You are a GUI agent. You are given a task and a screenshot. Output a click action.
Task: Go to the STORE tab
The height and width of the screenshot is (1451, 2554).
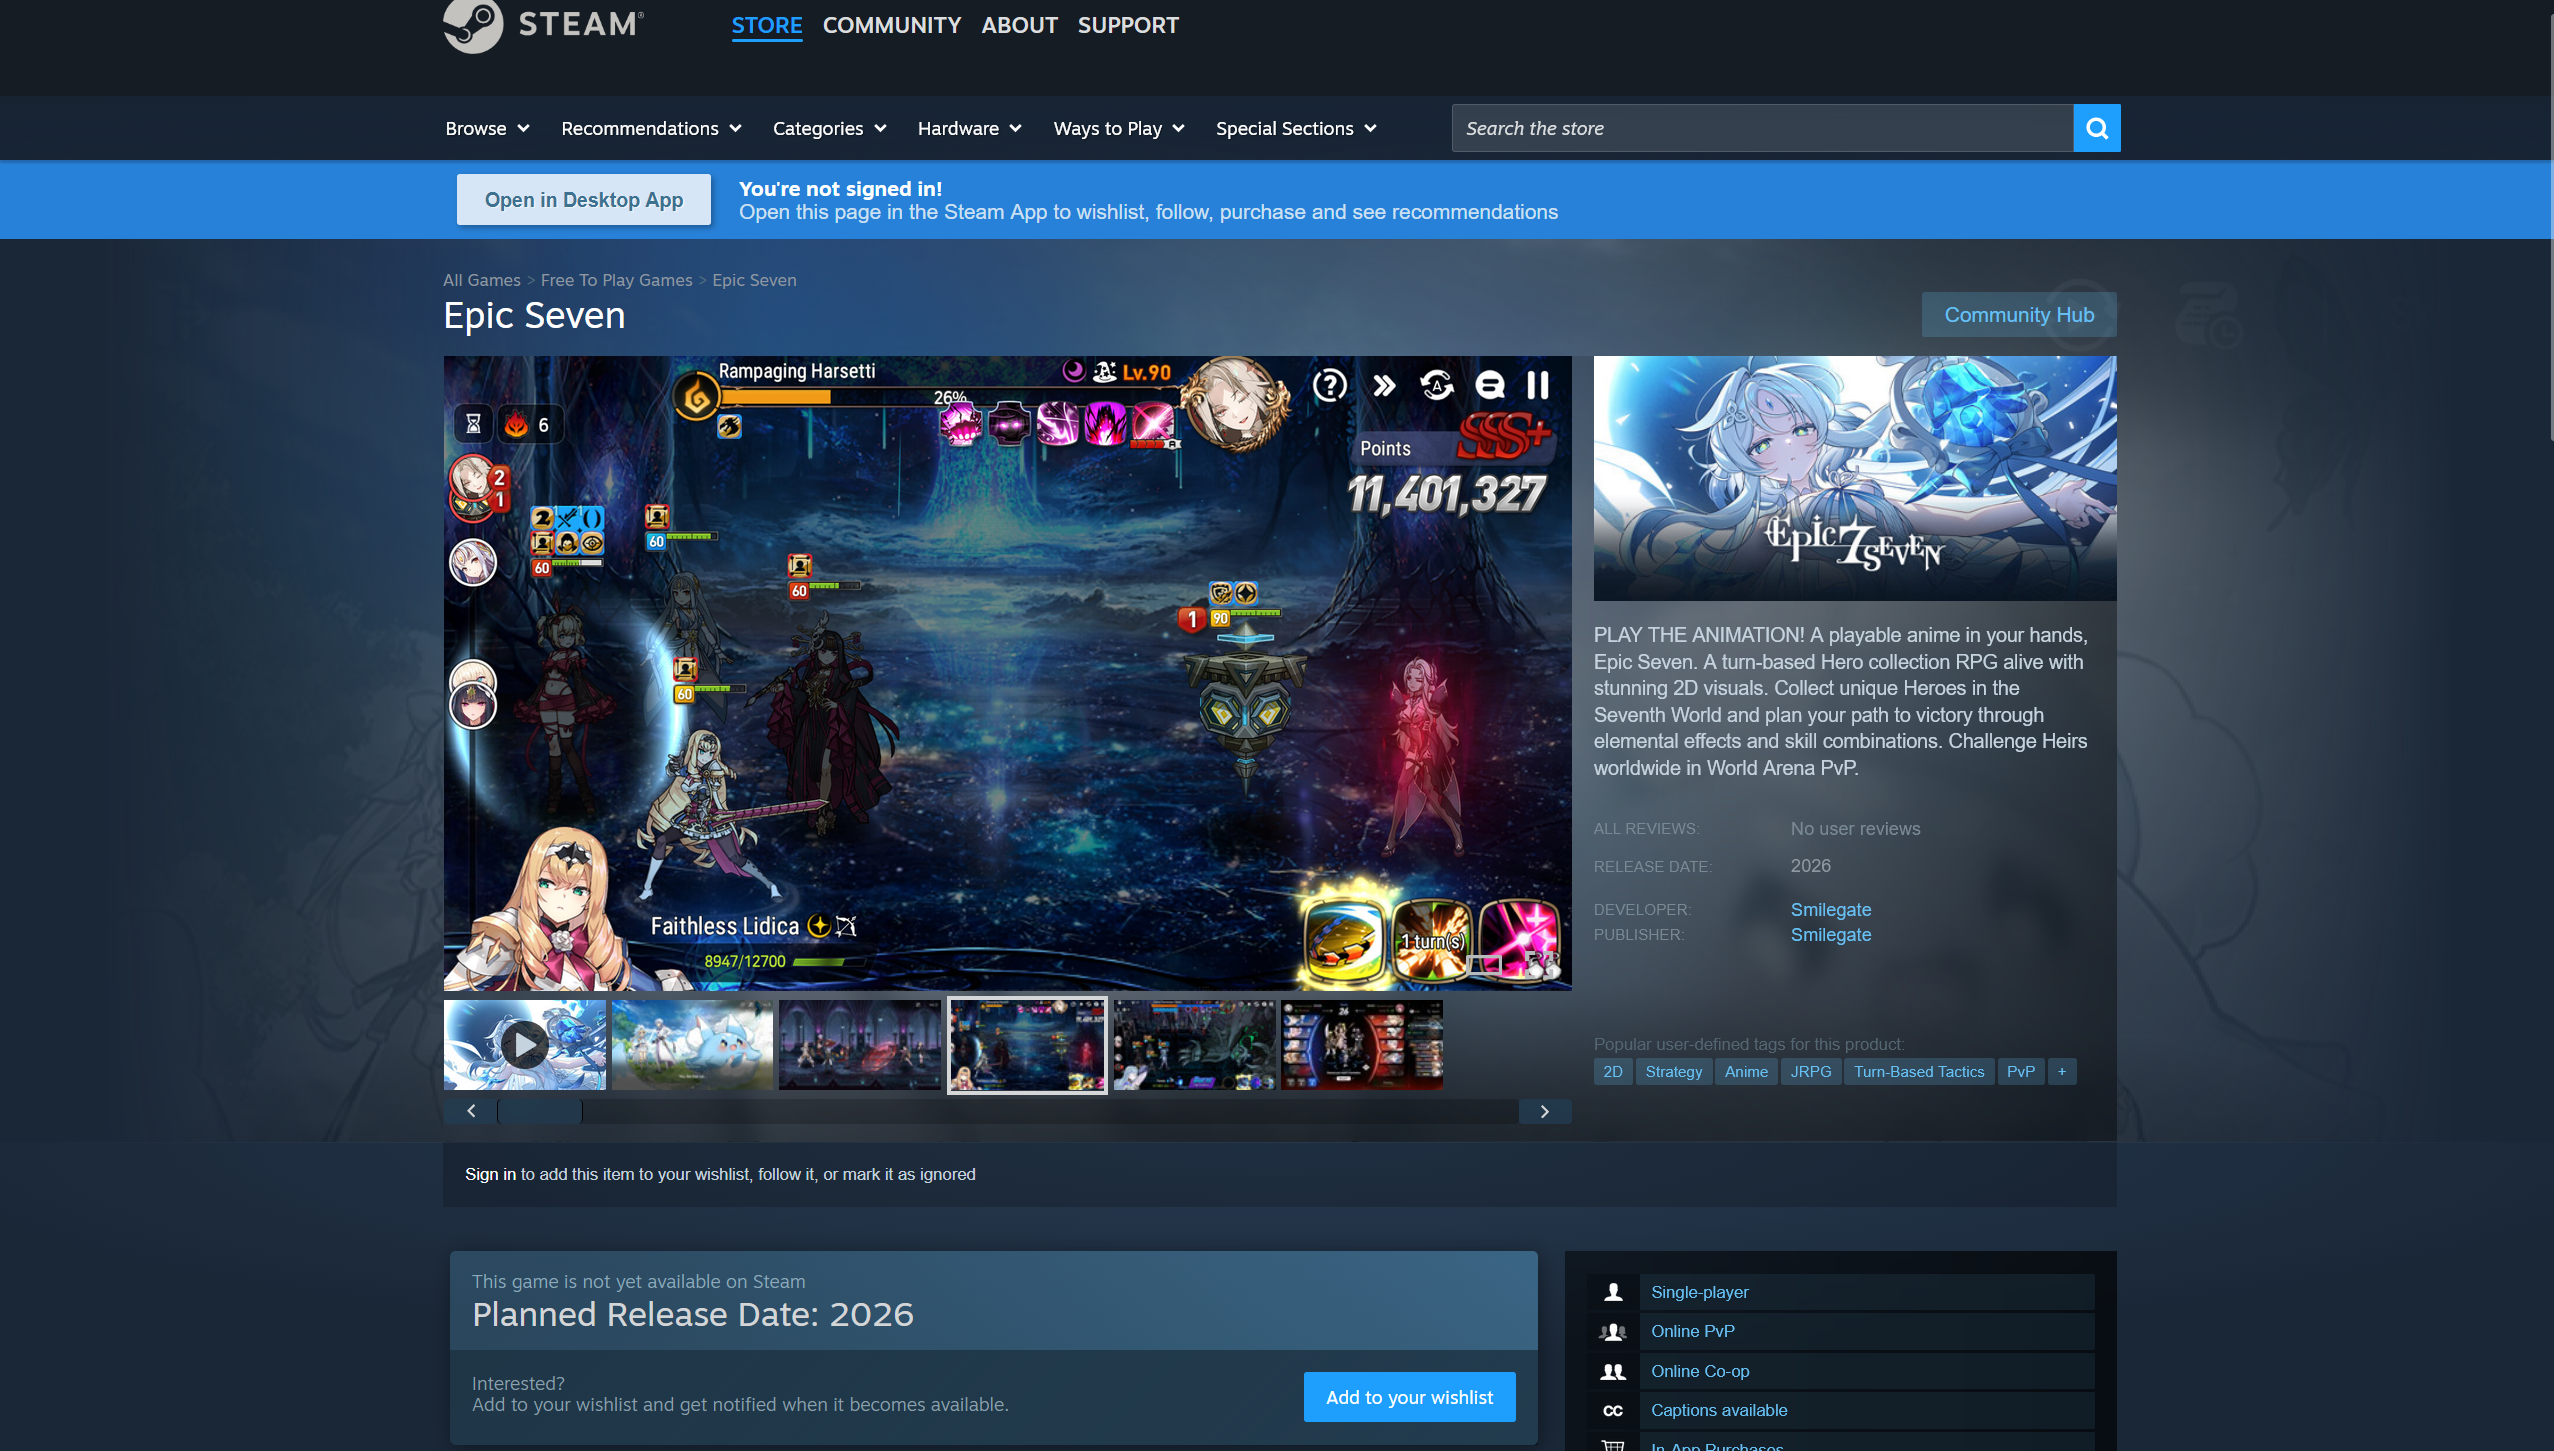point(767,25)
